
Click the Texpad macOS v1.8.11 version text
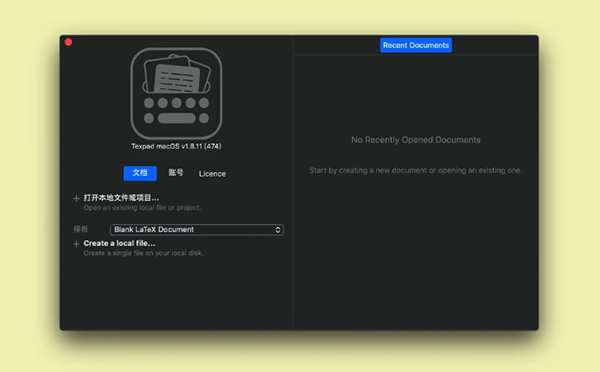pos(176,146)
